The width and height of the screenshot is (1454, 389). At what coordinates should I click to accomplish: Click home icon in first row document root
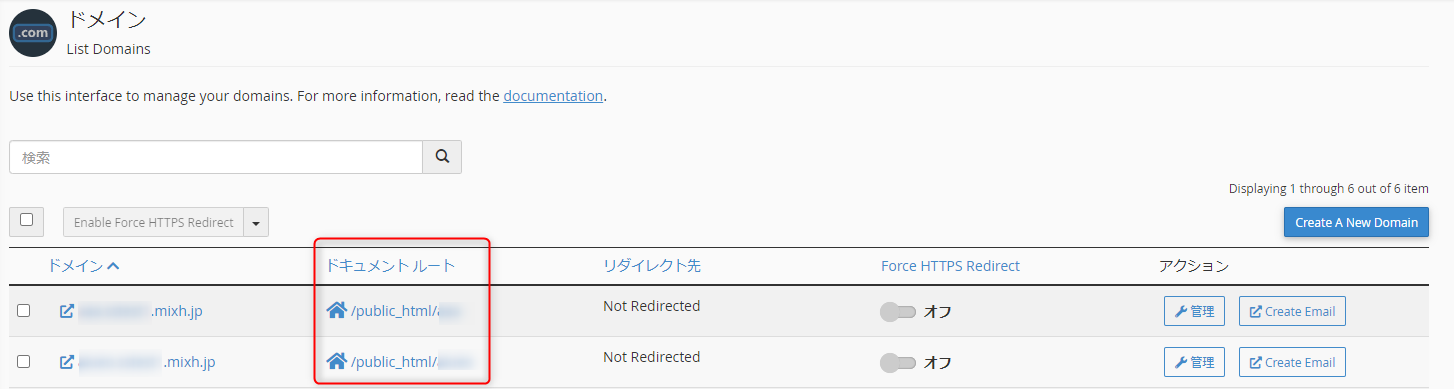[336, 310]
